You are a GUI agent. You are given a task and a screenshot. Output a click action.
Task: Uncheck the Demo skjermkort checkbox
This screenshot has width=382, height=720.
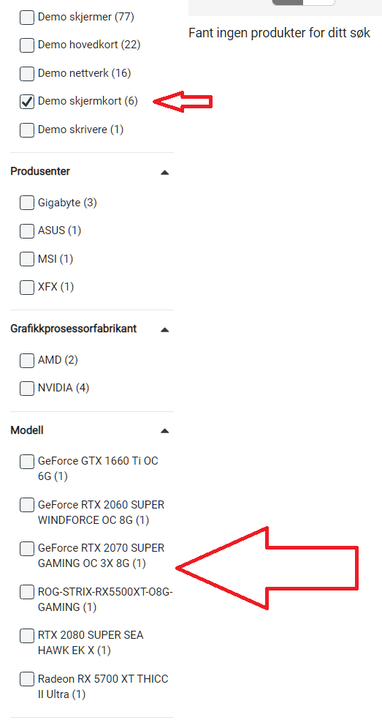[x=27, y=101]
